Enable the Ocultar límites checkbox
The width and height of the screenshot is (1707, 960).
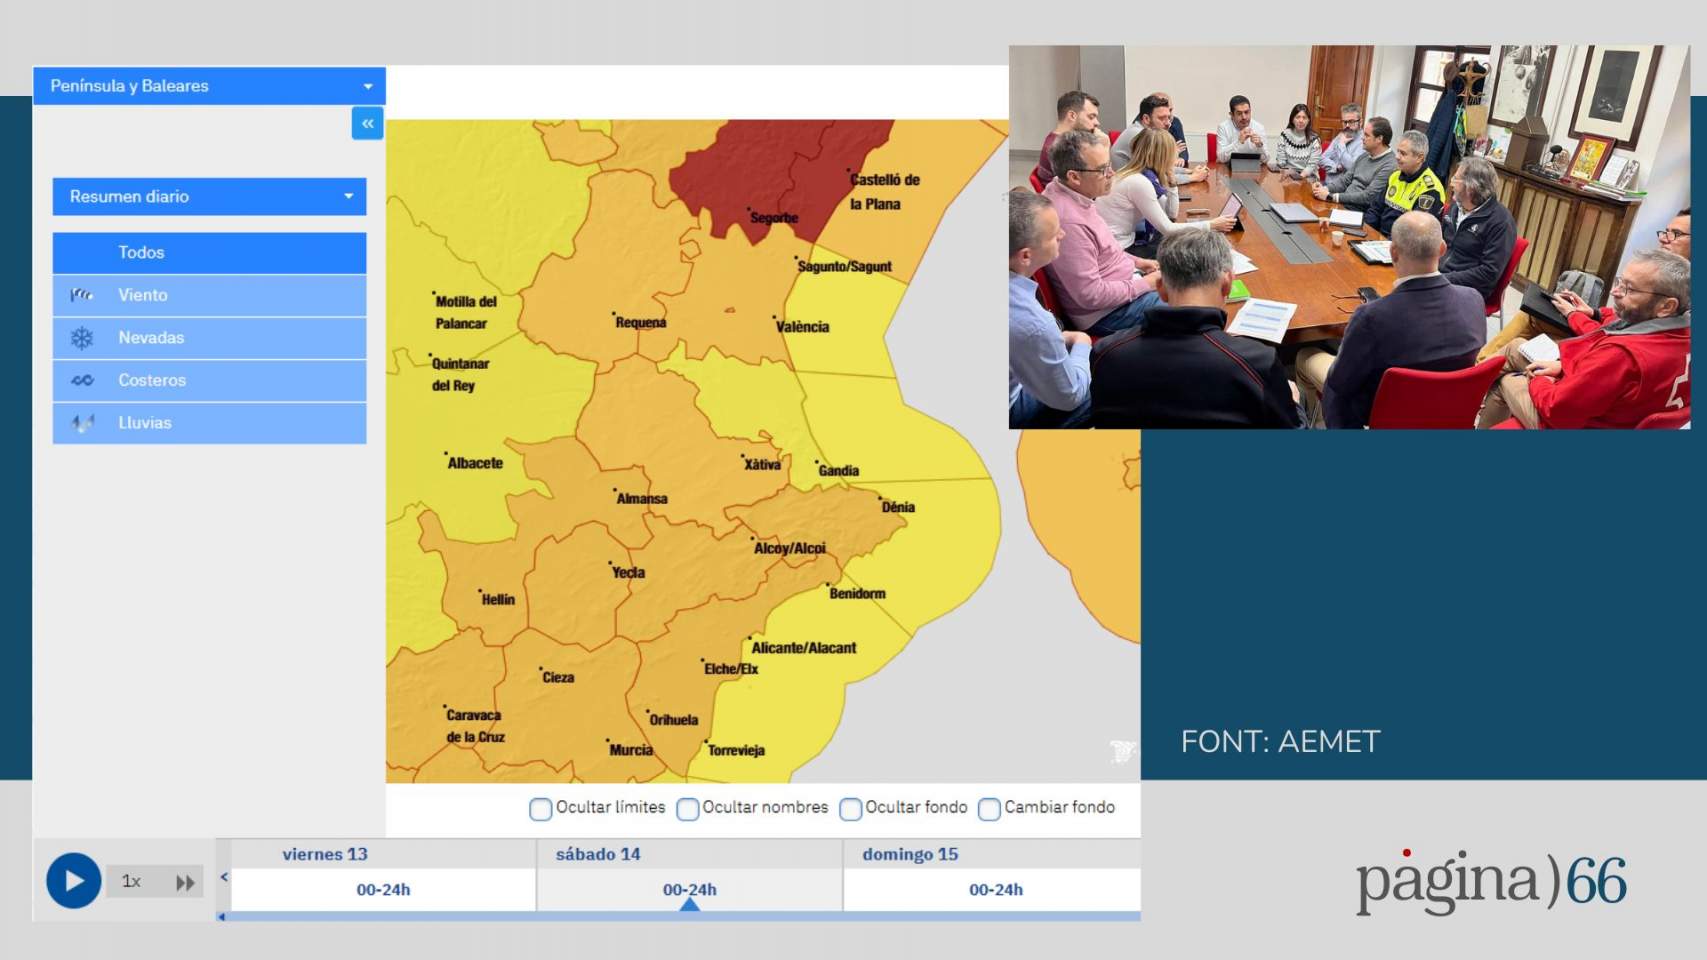tap(540, 809)
